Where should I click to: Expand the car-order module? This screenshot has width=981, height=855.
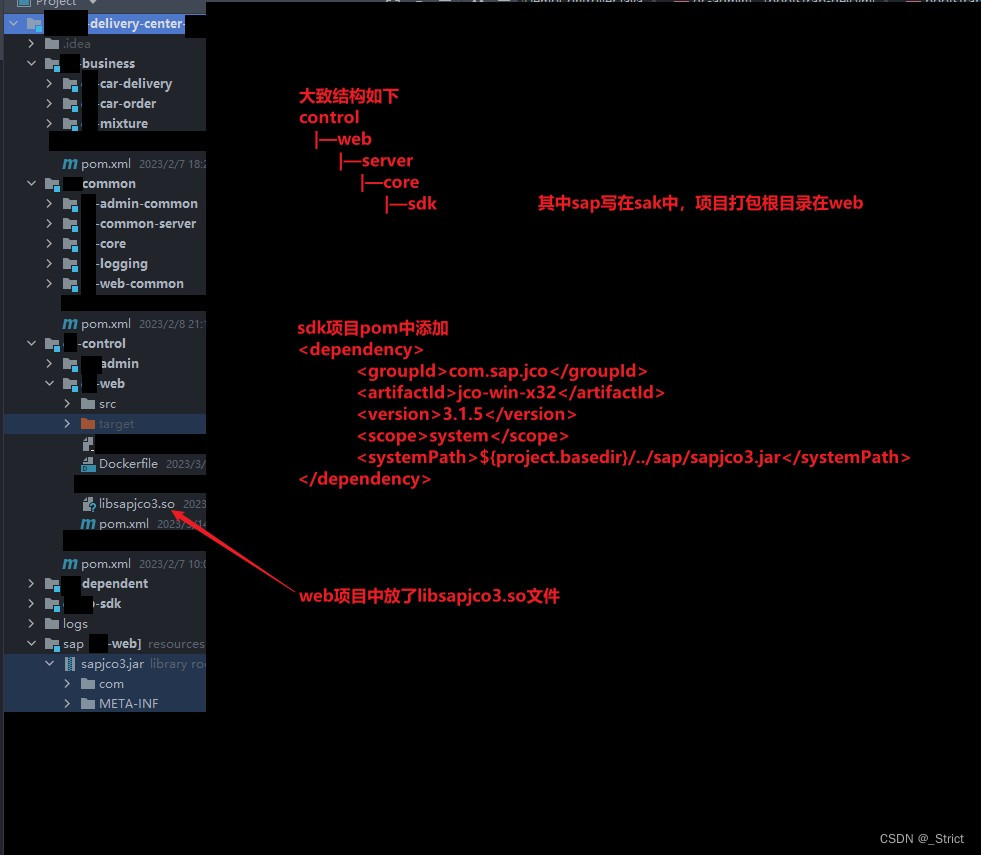(x=48, y=103)
